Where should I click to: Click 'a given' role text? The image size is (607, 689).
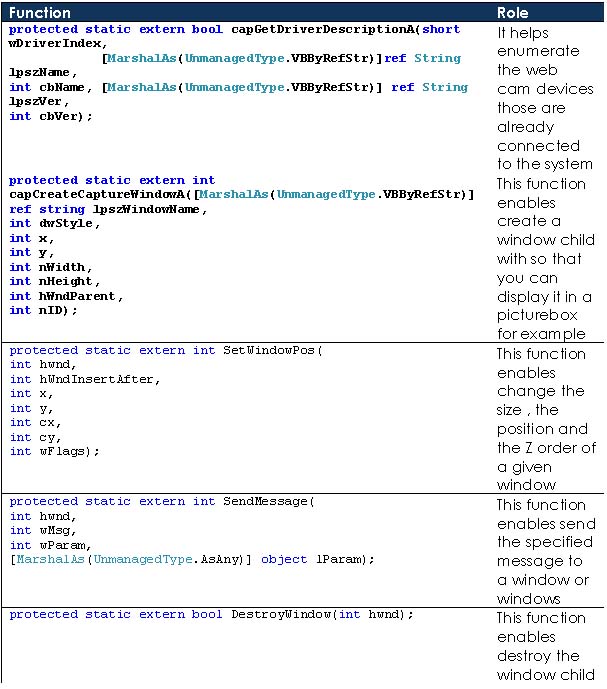[x=524, y=467]
